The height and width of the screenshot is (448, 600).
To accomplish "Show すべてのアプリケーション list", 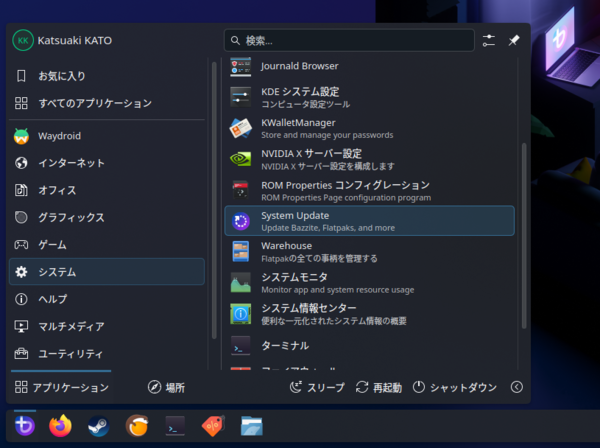I will tap(107, 103).
